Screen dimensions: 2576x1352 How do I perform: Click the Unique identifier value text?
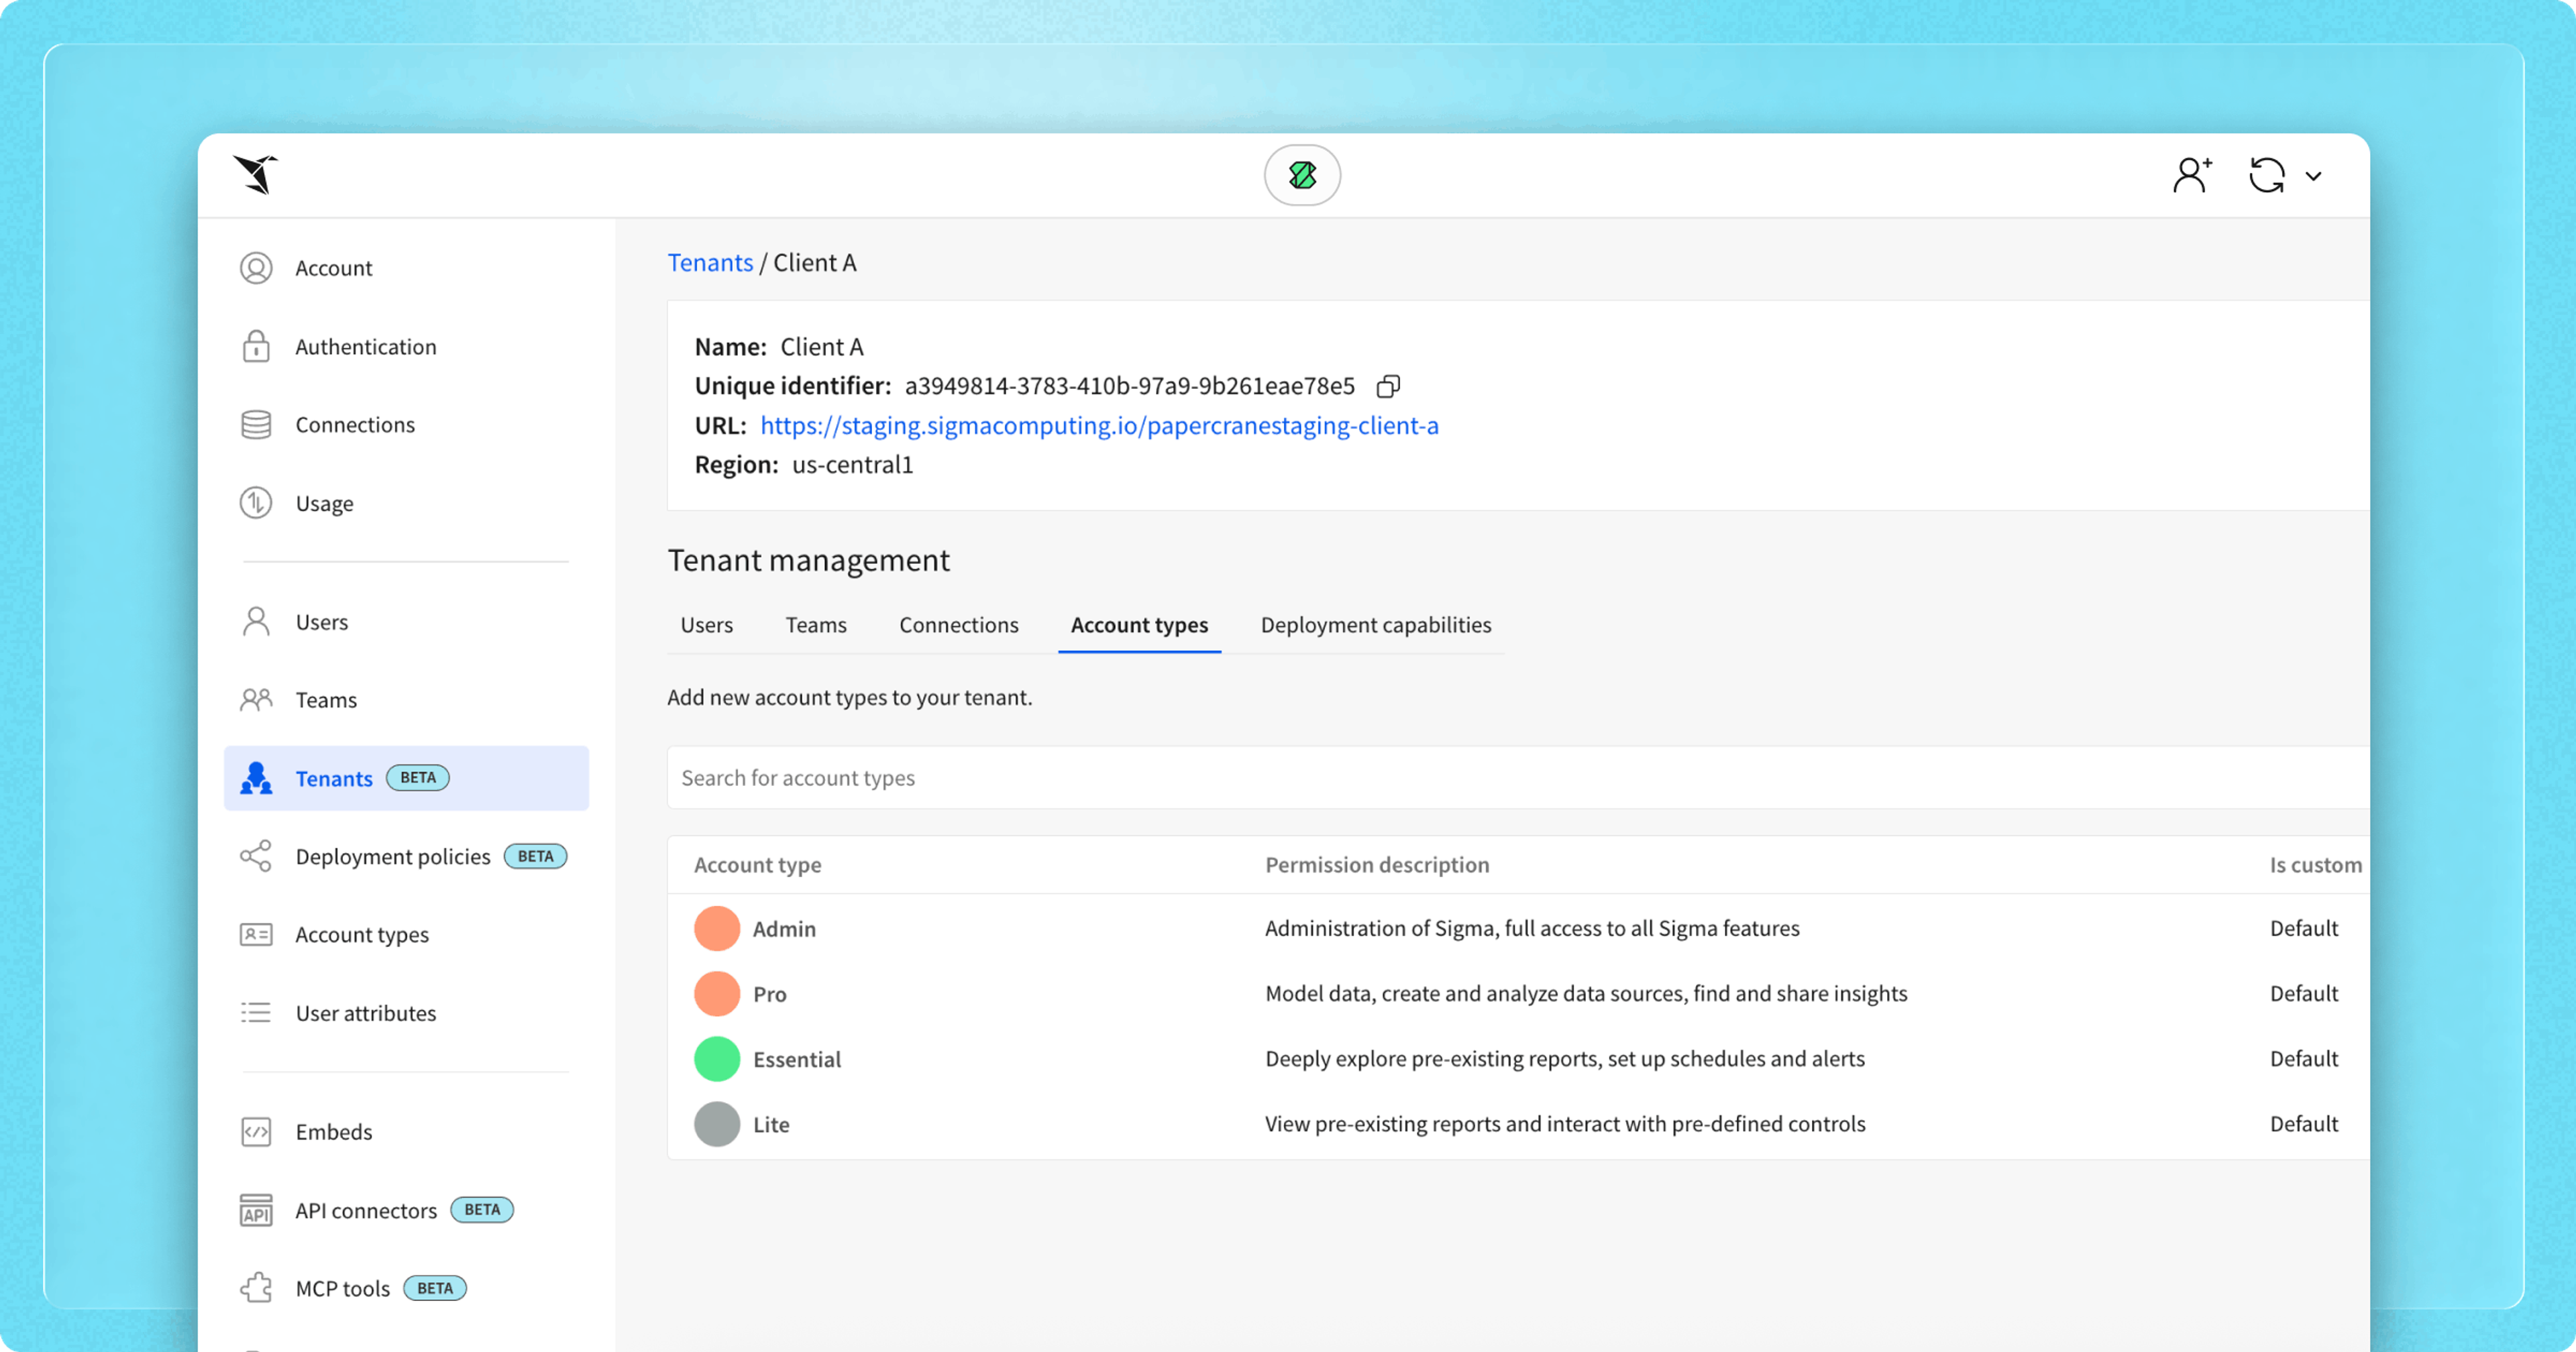1129,386
